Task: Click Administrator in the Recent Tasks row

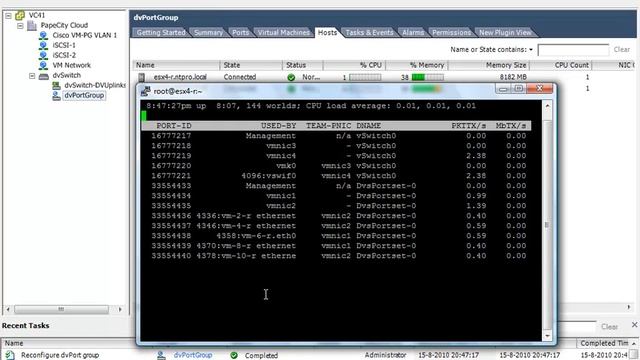Action: pos(385,355)
